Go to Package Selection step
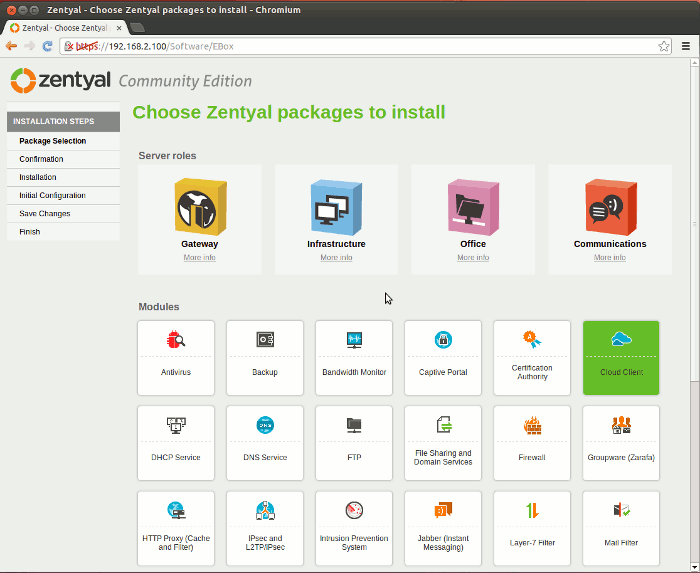This screenshot has height=573, width=700. click(x=63, y=141)
